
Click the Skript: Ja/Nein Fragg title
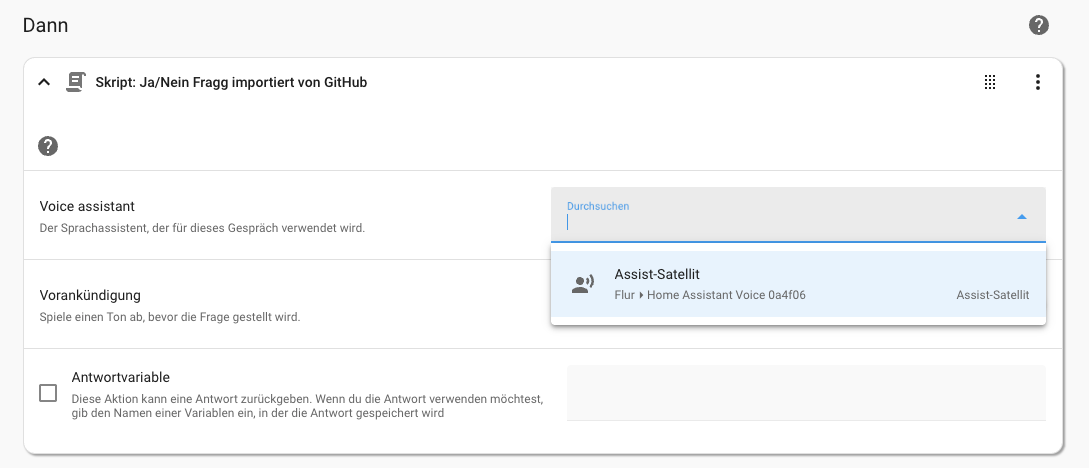[x=231, y=82]
